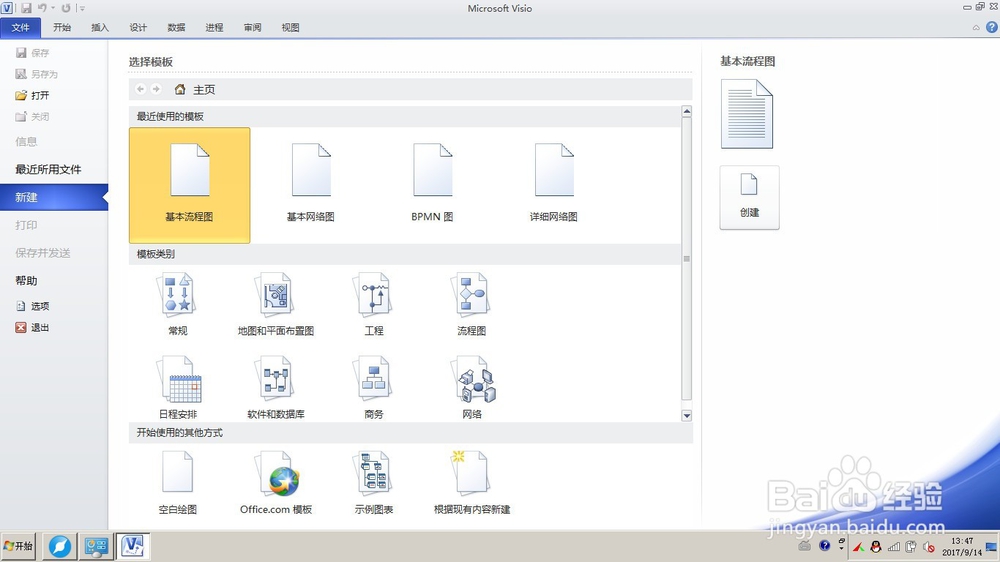Click the back arrow in template navigator

click(140, 89)
